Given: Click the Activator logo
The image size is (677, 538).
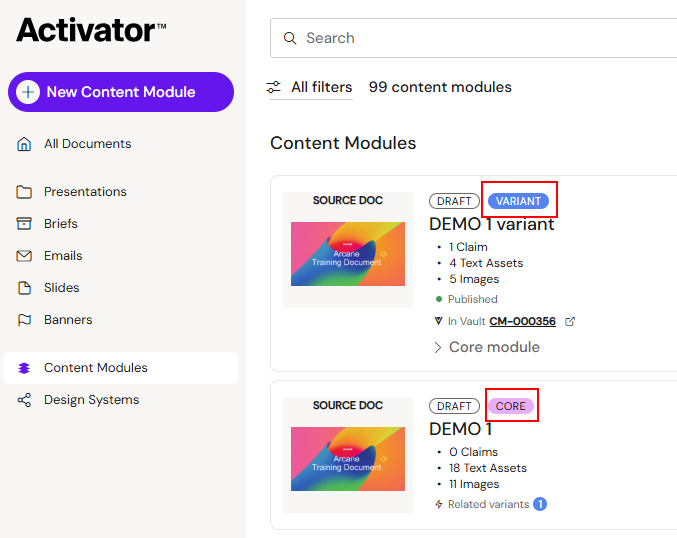Looking at the screenshot, I should pos(91,30).
